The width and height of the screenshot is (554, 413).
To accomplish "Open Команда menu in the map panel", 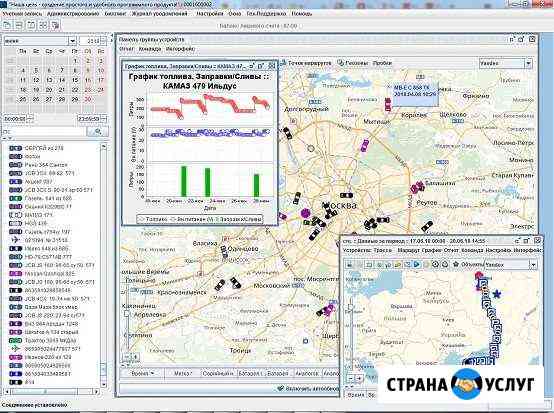I will (x=149, y=49).
